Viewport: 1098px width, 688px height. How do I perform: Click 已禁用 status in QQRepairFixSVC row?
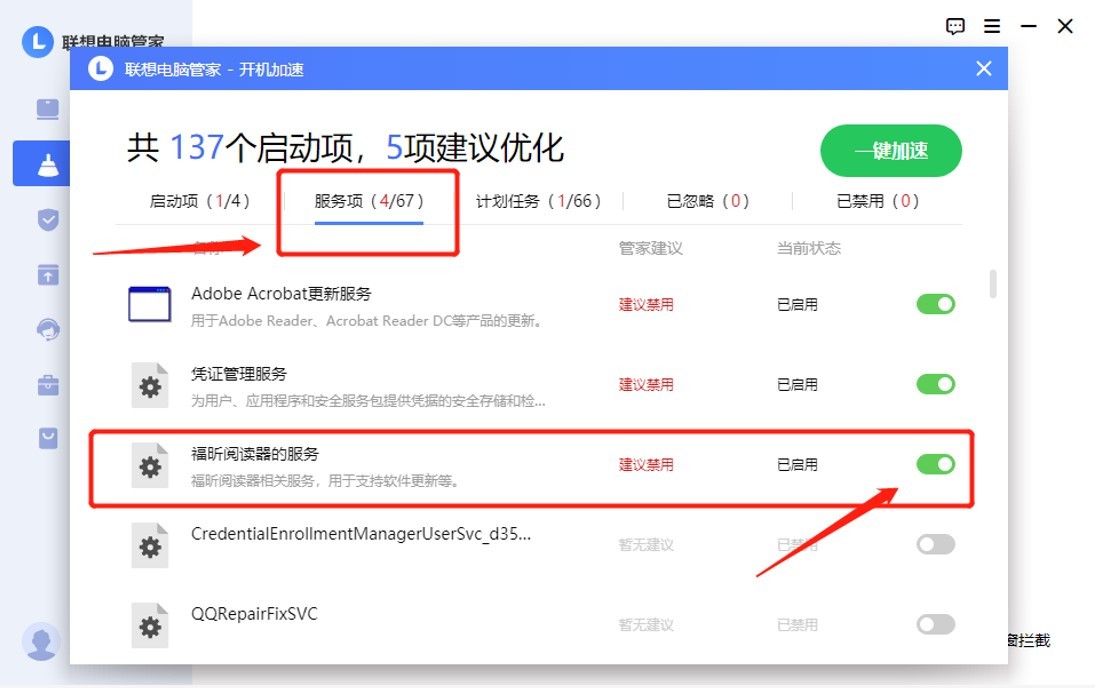pyautogui.click(x=797, y=625)
